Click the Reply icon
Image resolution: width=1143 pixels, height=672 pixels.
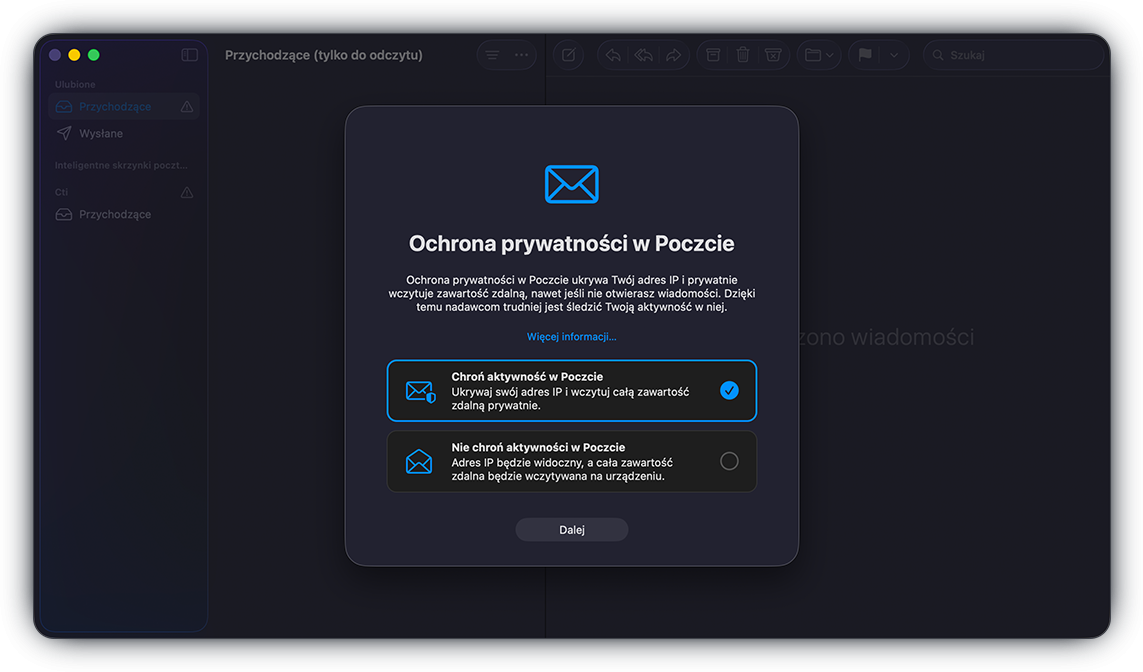[x=612, y=55]
